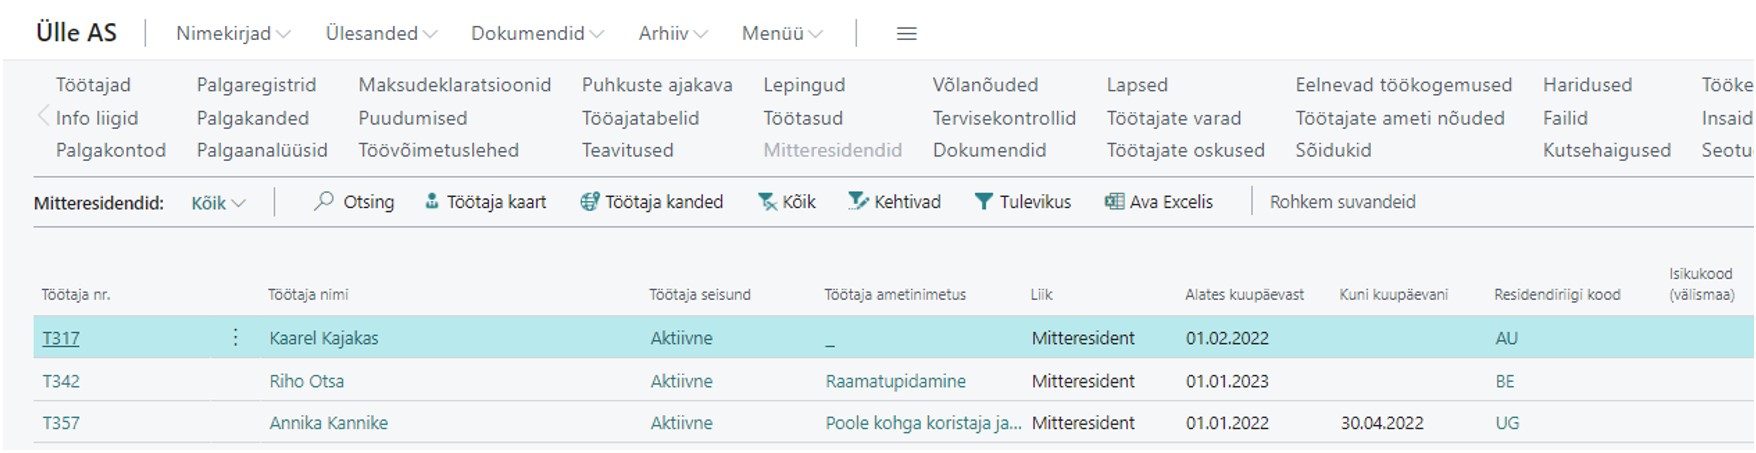Open the three-dot row menu for T317
This screenshot has width=1756, height=453.
click(235, 338)
